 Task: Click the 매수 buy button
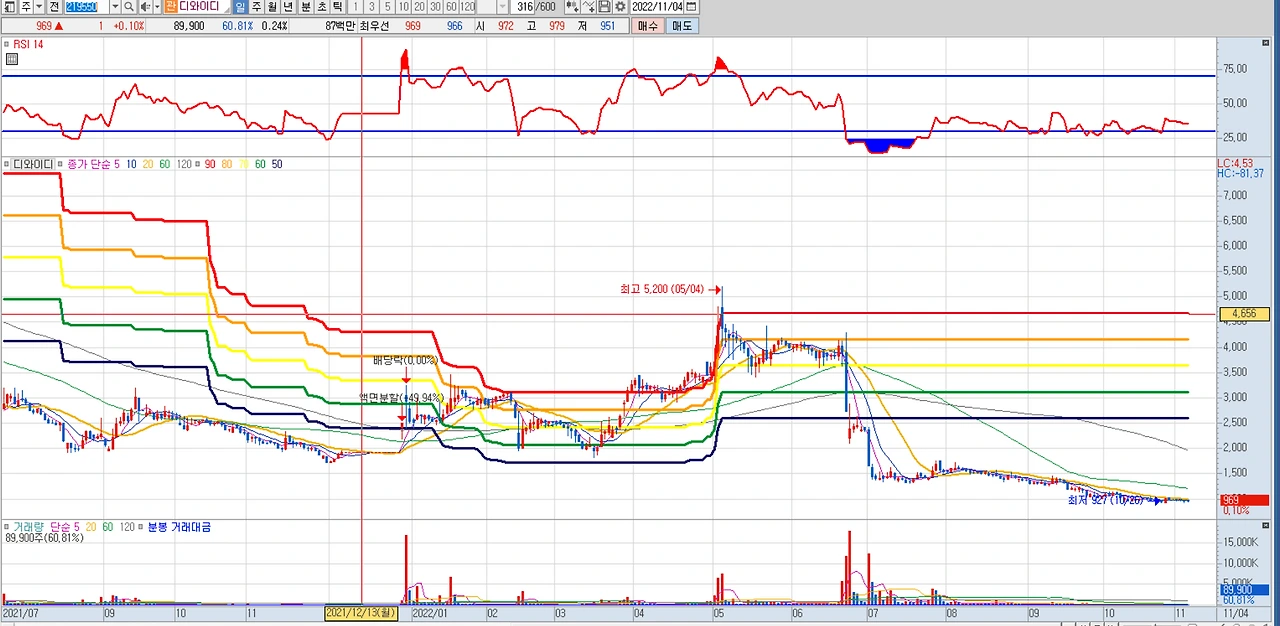click(x=648, y=25)
